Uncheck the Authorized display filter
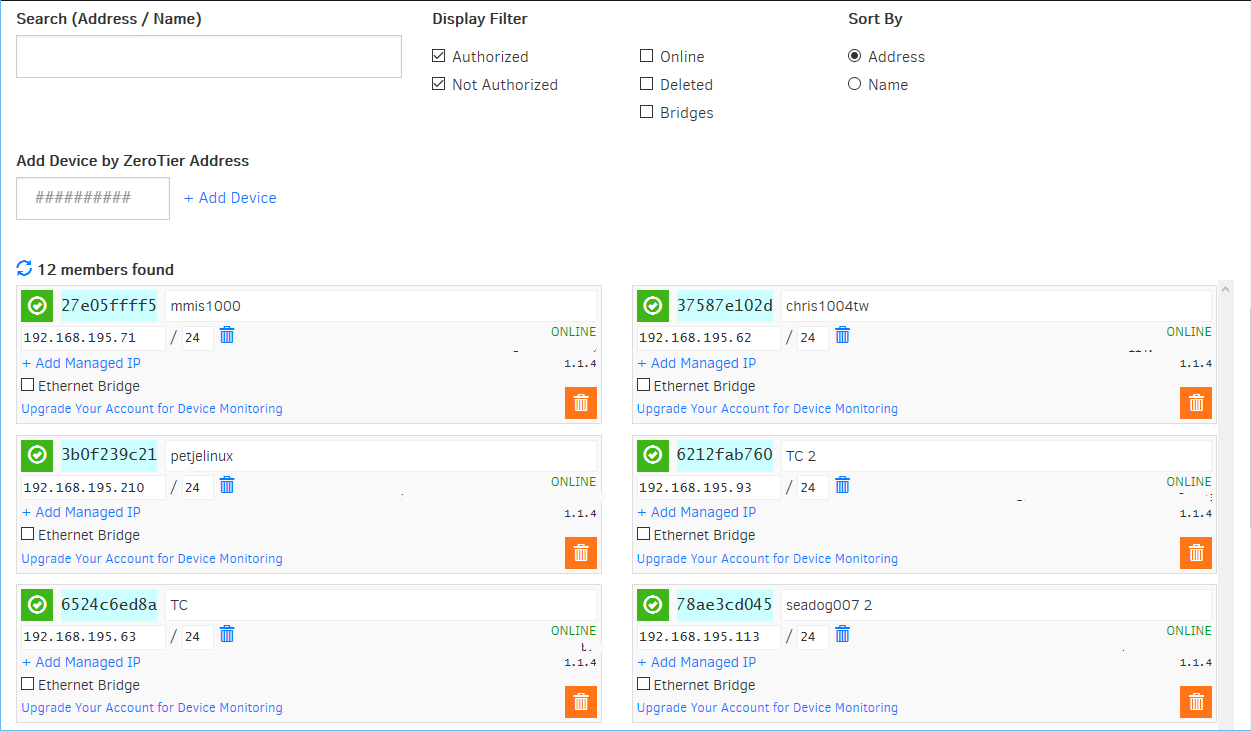This screenshot has height=731, width=1251. tap(439, 57)
